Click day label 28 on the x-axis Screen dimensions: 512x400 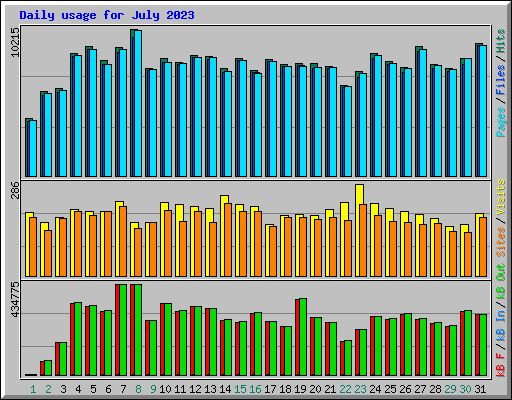click(435, 389)
